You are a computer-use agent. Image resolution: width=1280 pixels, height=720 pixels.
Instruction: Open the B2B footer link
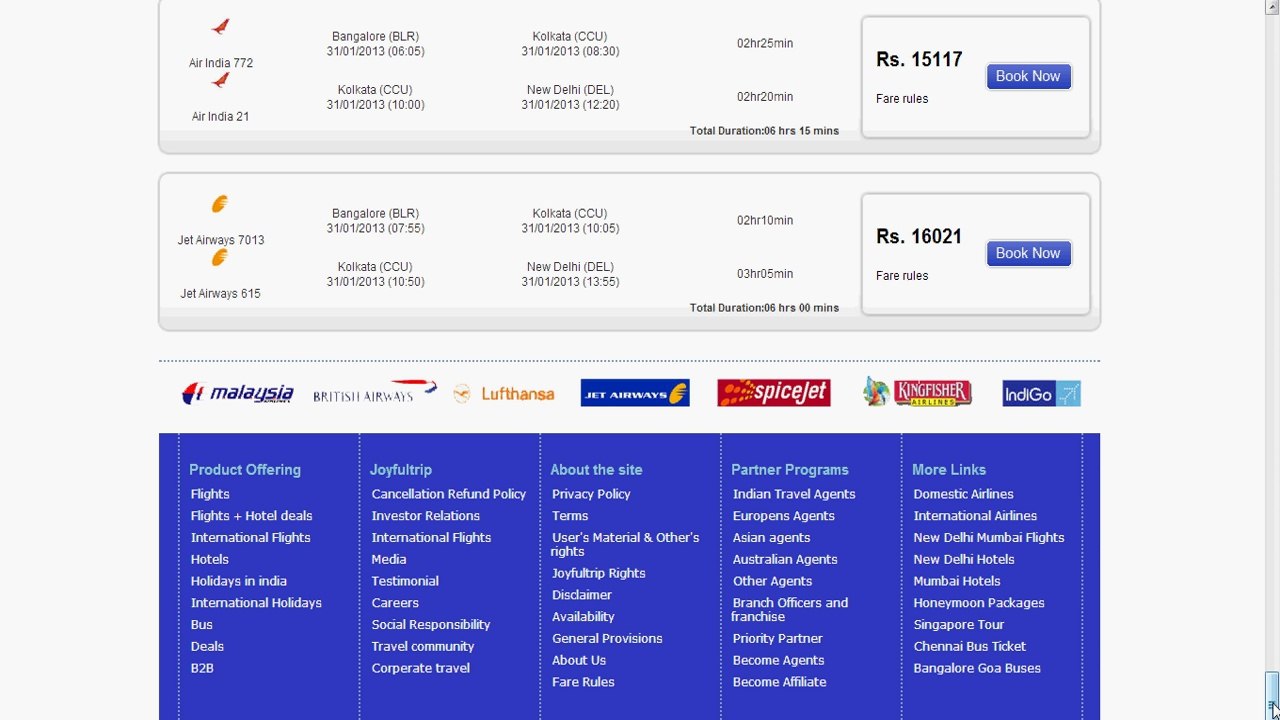(202, 668)
